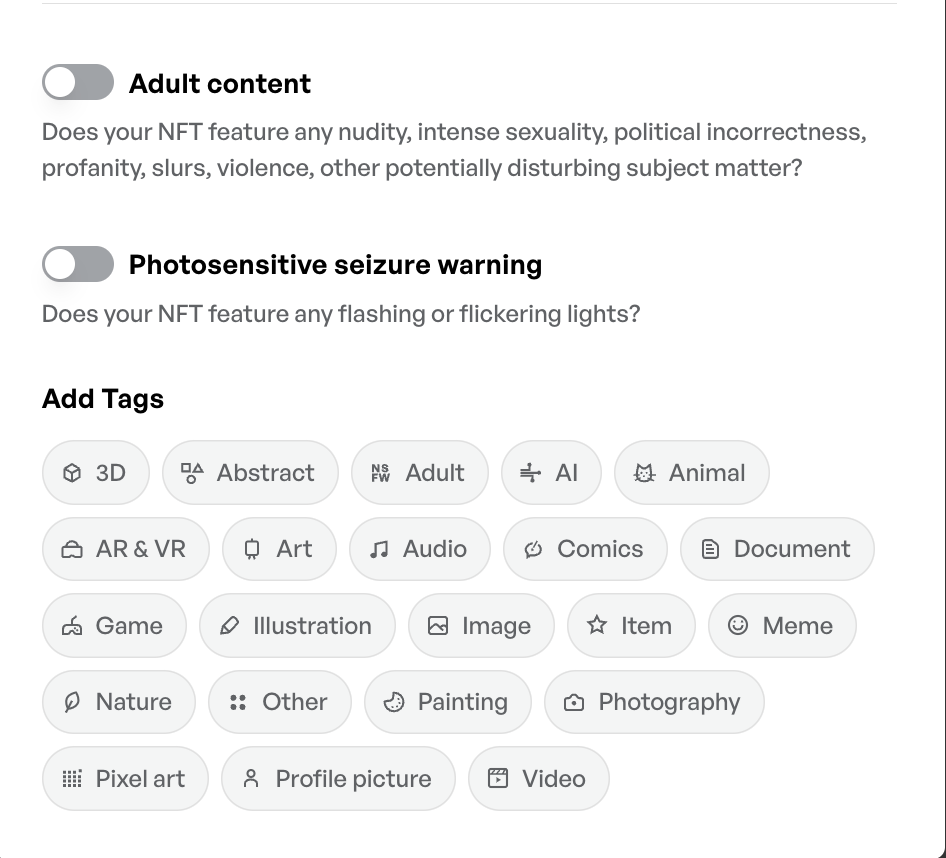The width and height of the screenshot is (946, 858).
Task: Pick the Comics tag
Action: coord(585,549)
